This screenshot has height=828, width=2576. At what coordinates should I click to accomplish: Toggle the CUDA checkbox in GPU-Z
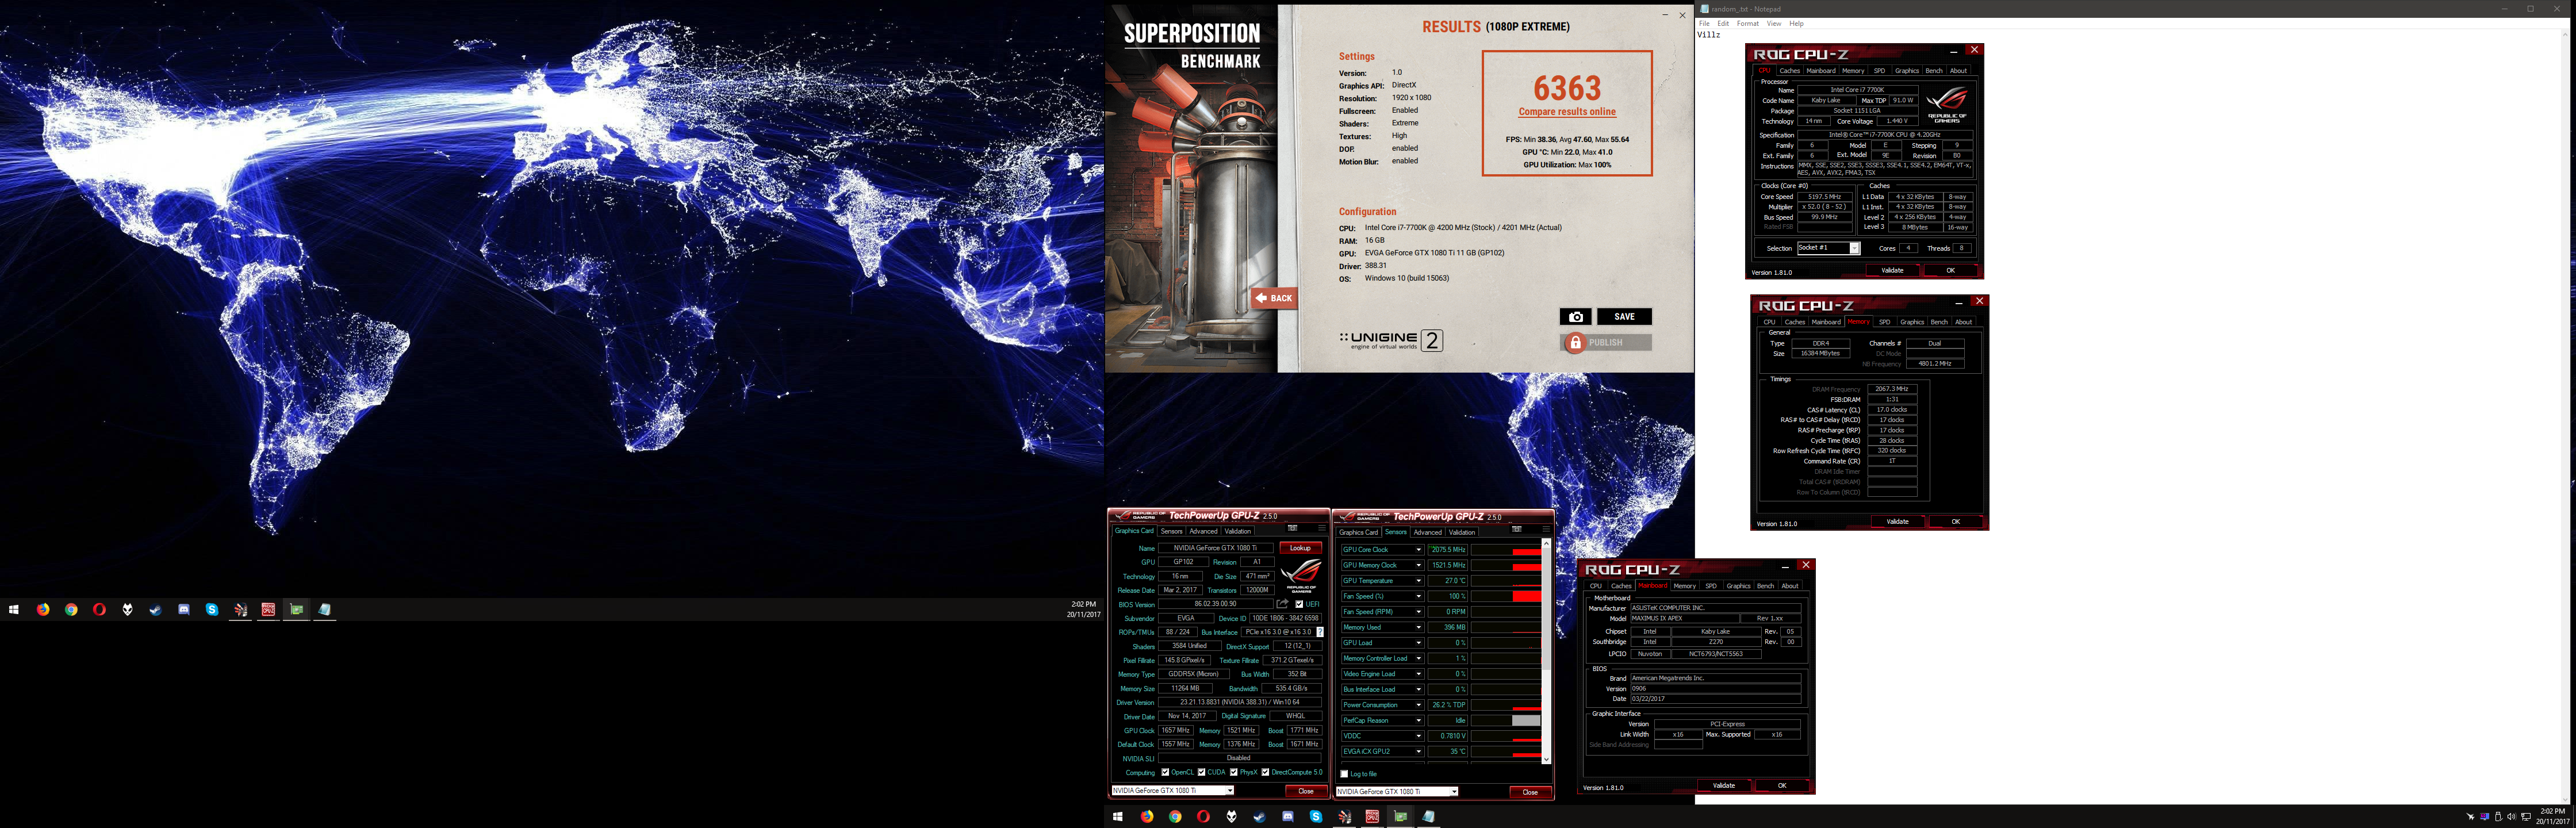[x=1201, y=772]
